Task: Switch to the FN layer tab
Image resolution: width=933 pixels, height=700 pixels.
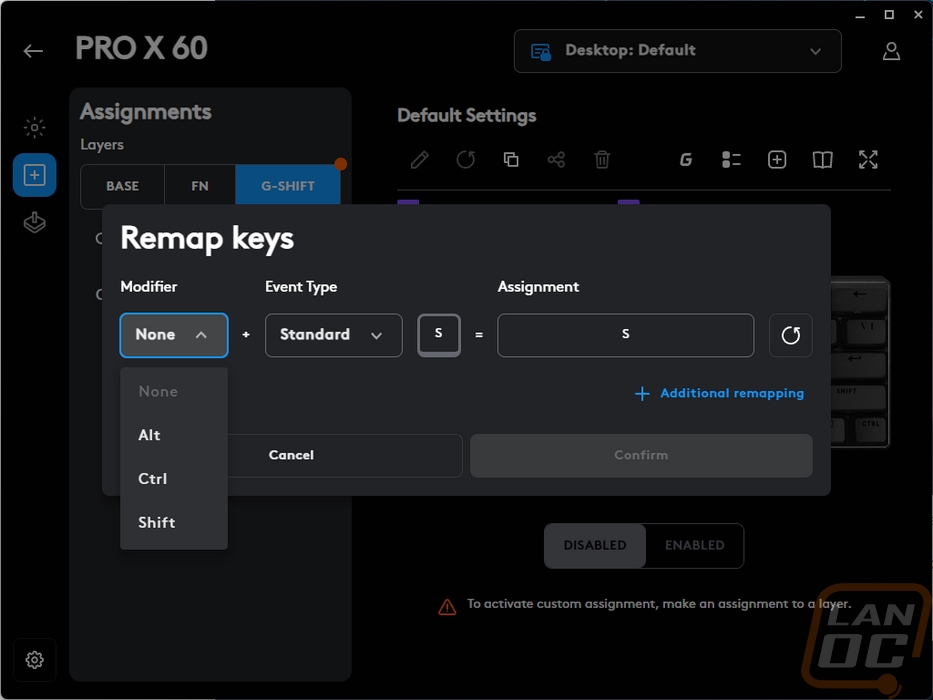Action: 200,186
